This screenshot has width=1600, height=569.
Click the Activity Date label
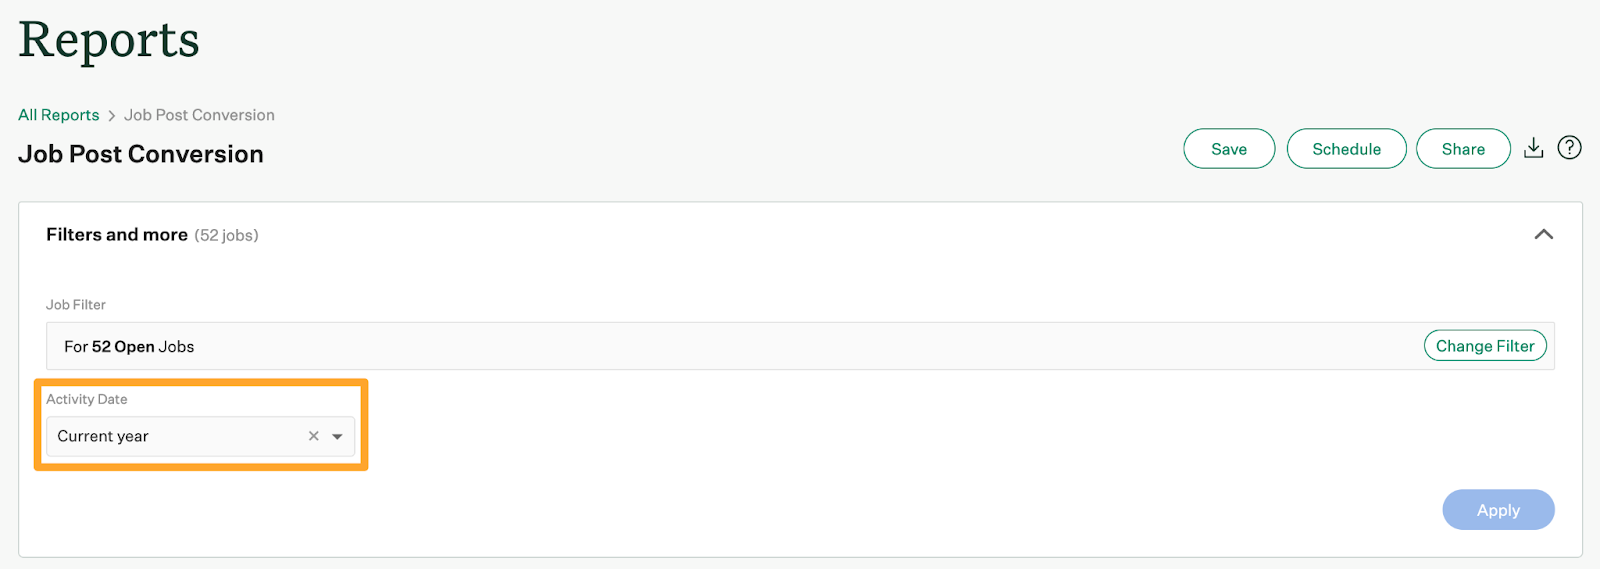[x=87, y=399]
